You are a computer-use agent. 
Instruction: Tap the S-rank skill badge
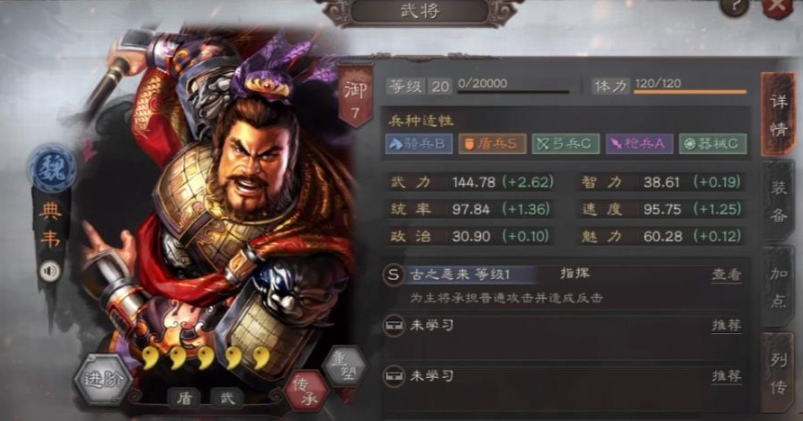393,275
